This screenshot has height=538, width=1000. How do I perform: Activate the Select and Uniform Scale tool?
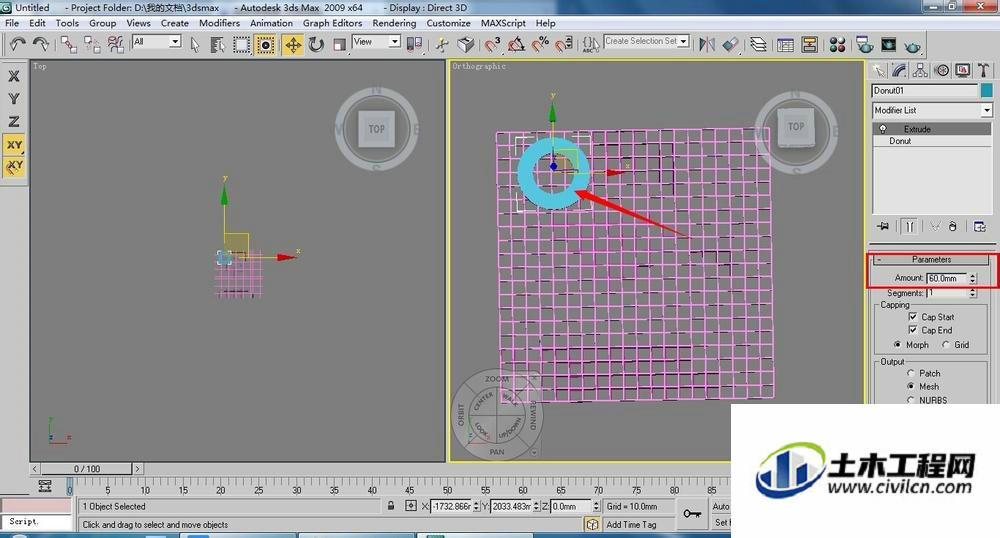click(x=339, y=44)
